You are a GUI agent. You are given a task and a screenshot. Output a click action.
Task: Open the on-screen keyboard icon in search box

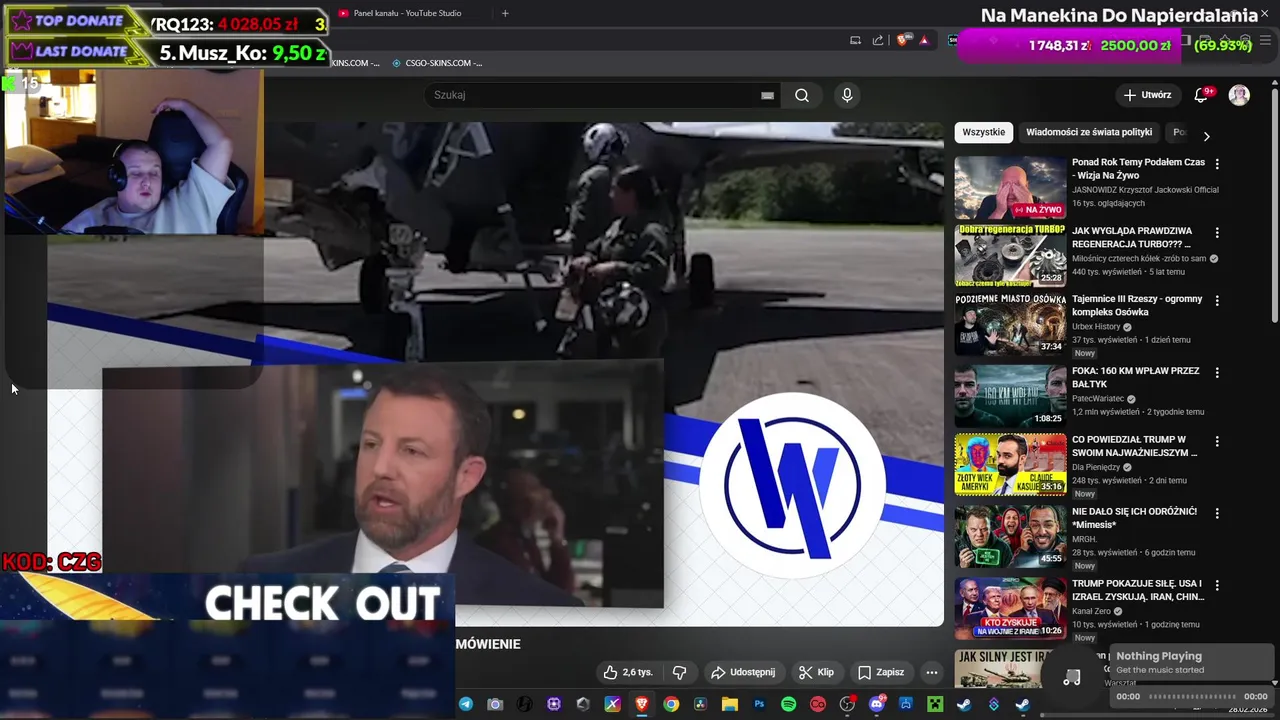(767, 95)
